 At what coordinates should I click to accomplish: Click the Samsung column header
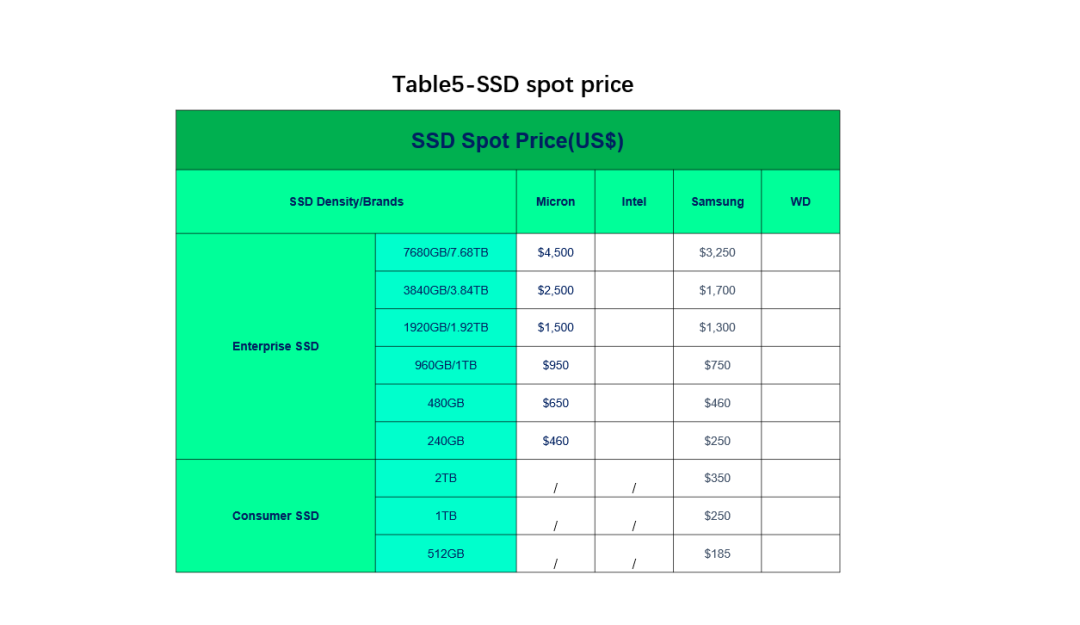pos(717,201)
